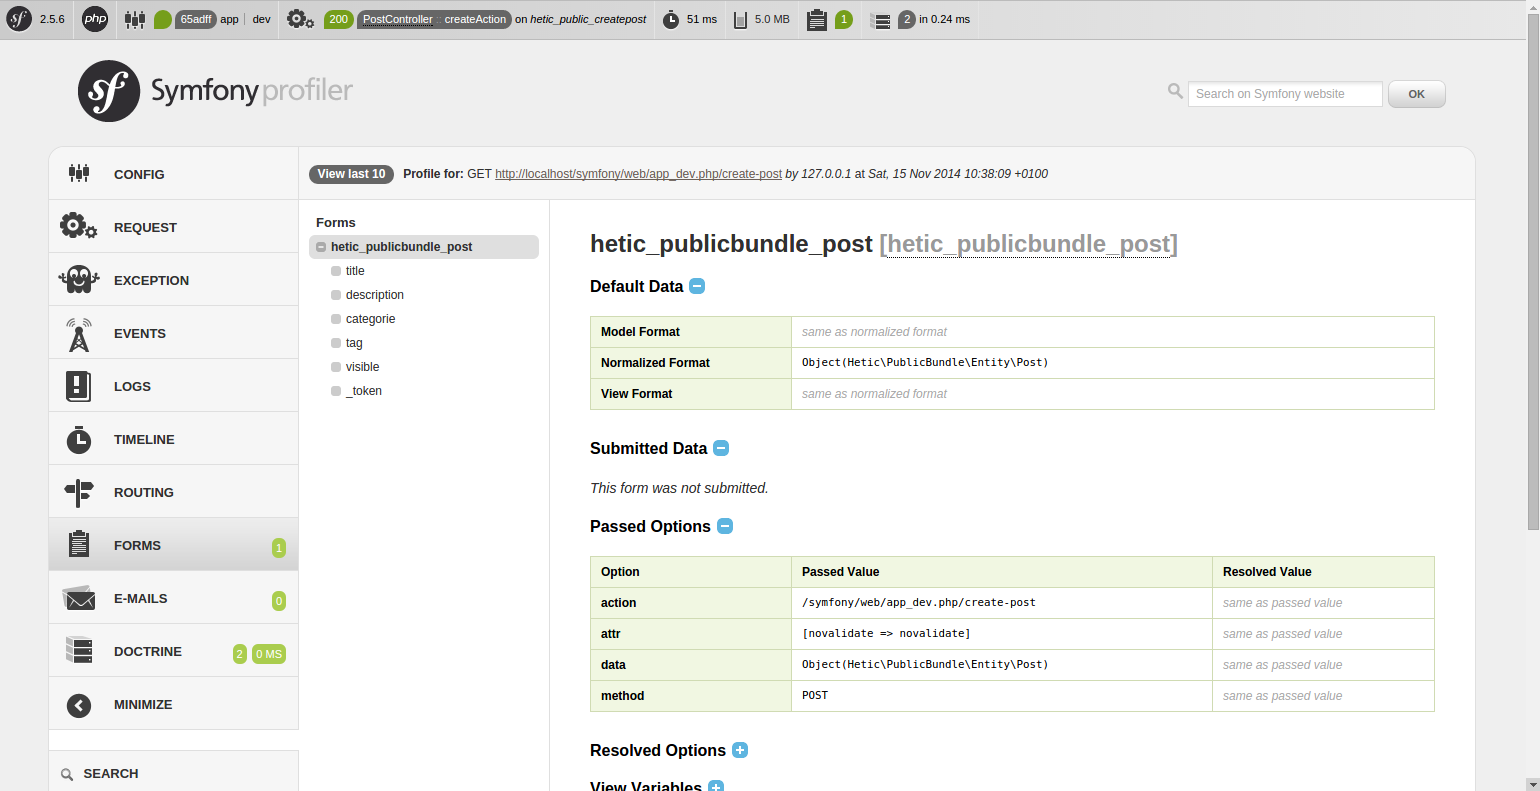Focus the Search on Symfony website field
Viewport: 1540px width, 791px height.
point(1285,94)
